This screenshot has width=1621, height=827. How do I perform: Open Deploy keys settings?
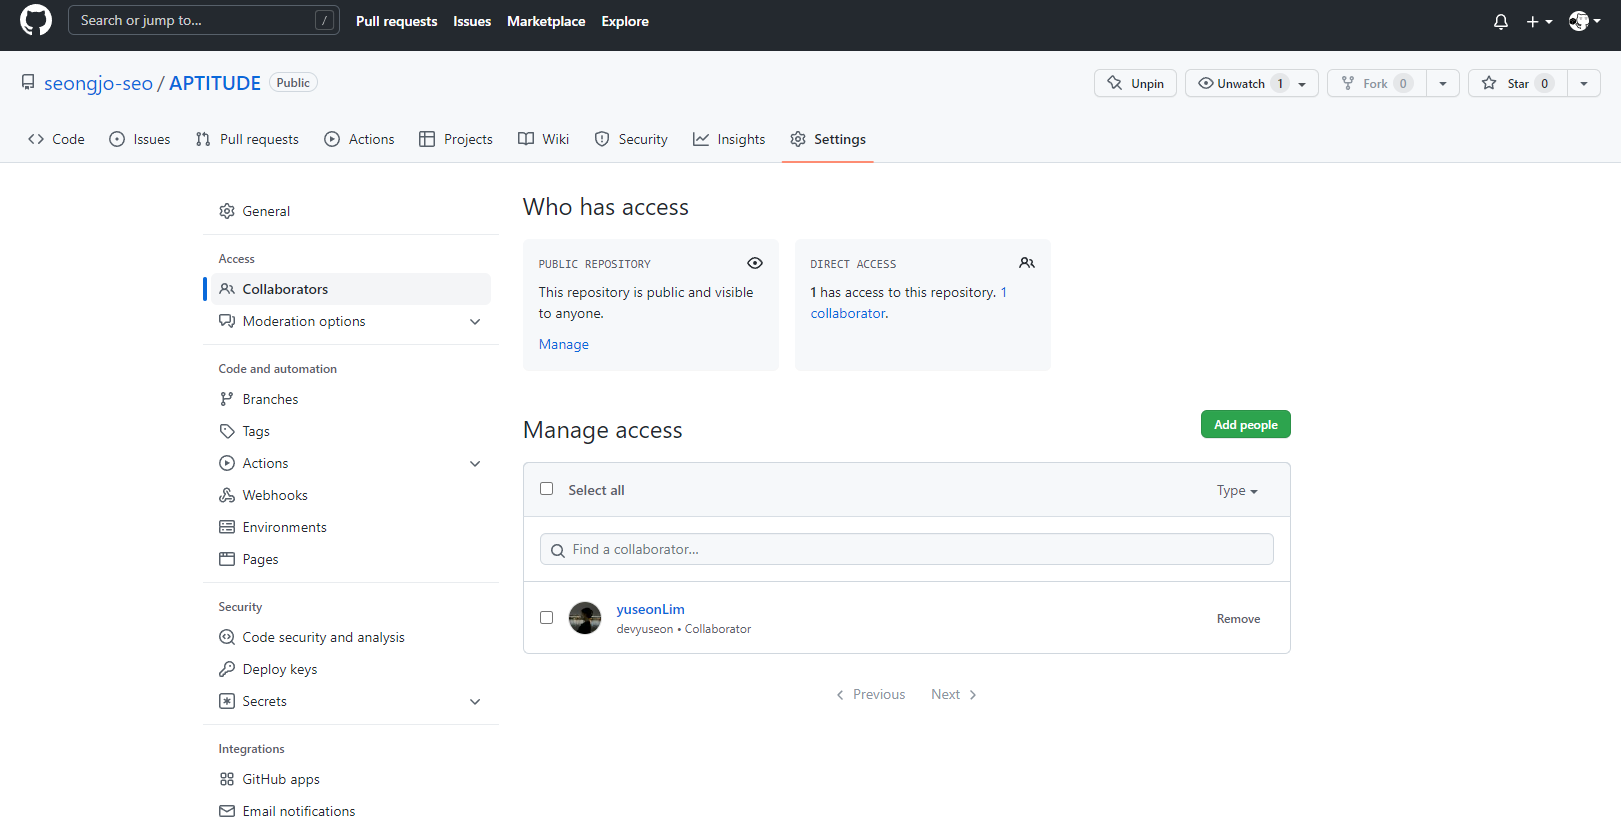pyautogui.click(x=351, y=669)
